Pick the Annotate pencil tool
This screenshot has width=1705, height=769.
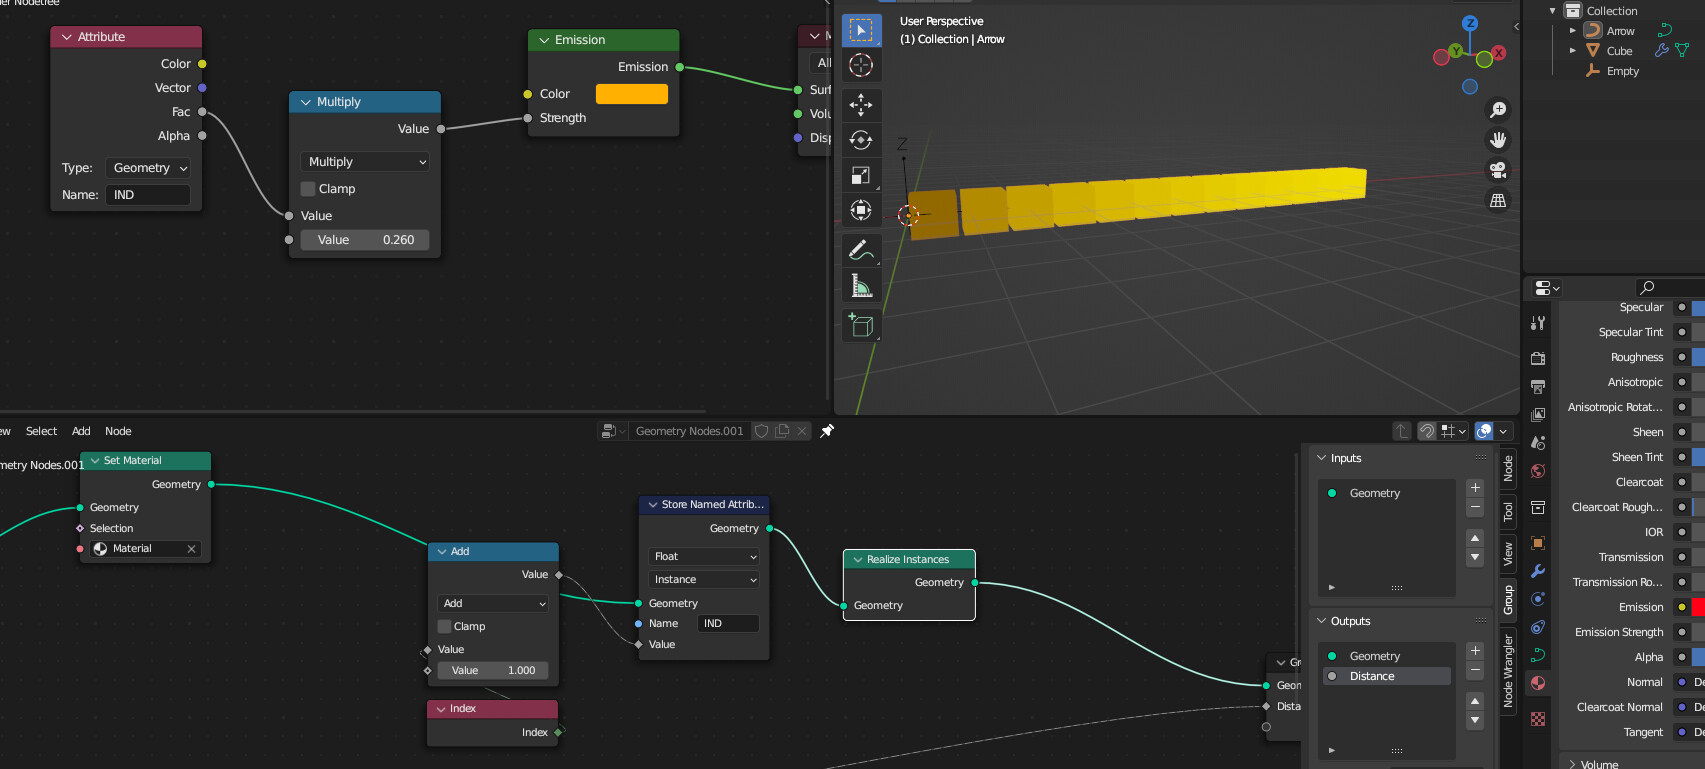point(861,250)
